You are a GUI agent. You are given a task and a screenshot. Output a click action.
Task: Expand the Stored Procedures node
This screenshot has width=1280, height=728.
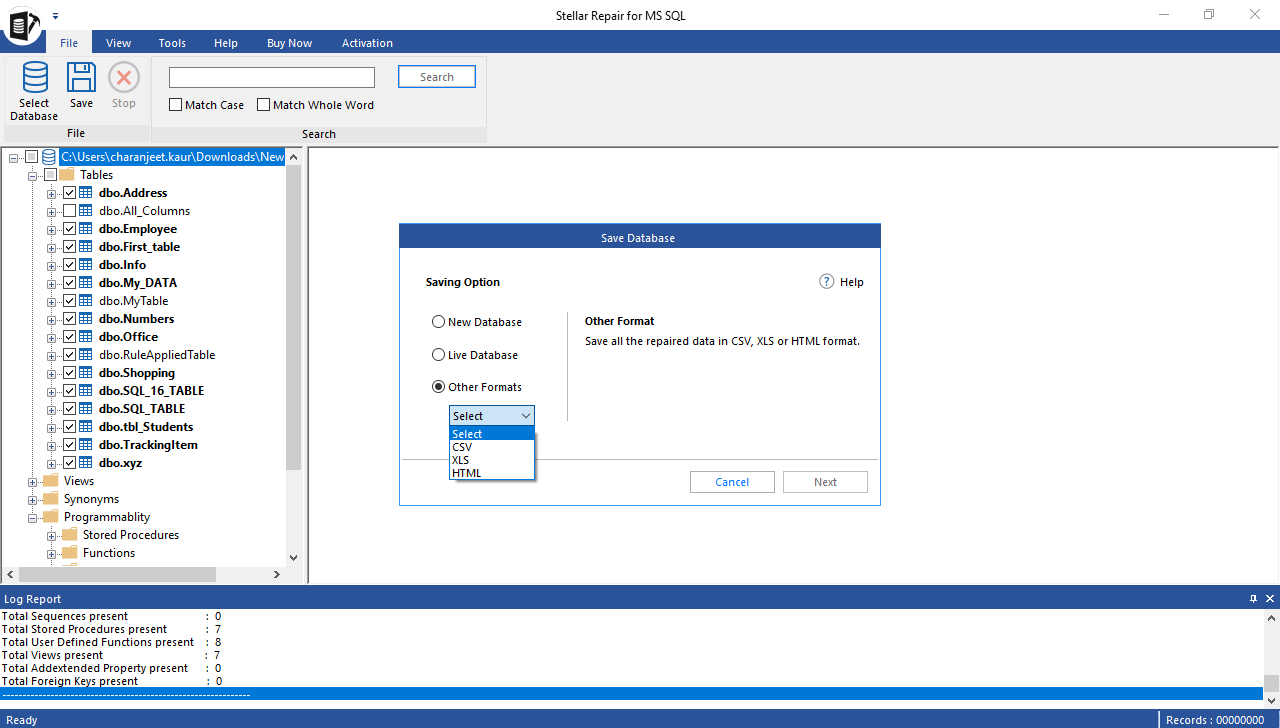[x=52, y=535]
